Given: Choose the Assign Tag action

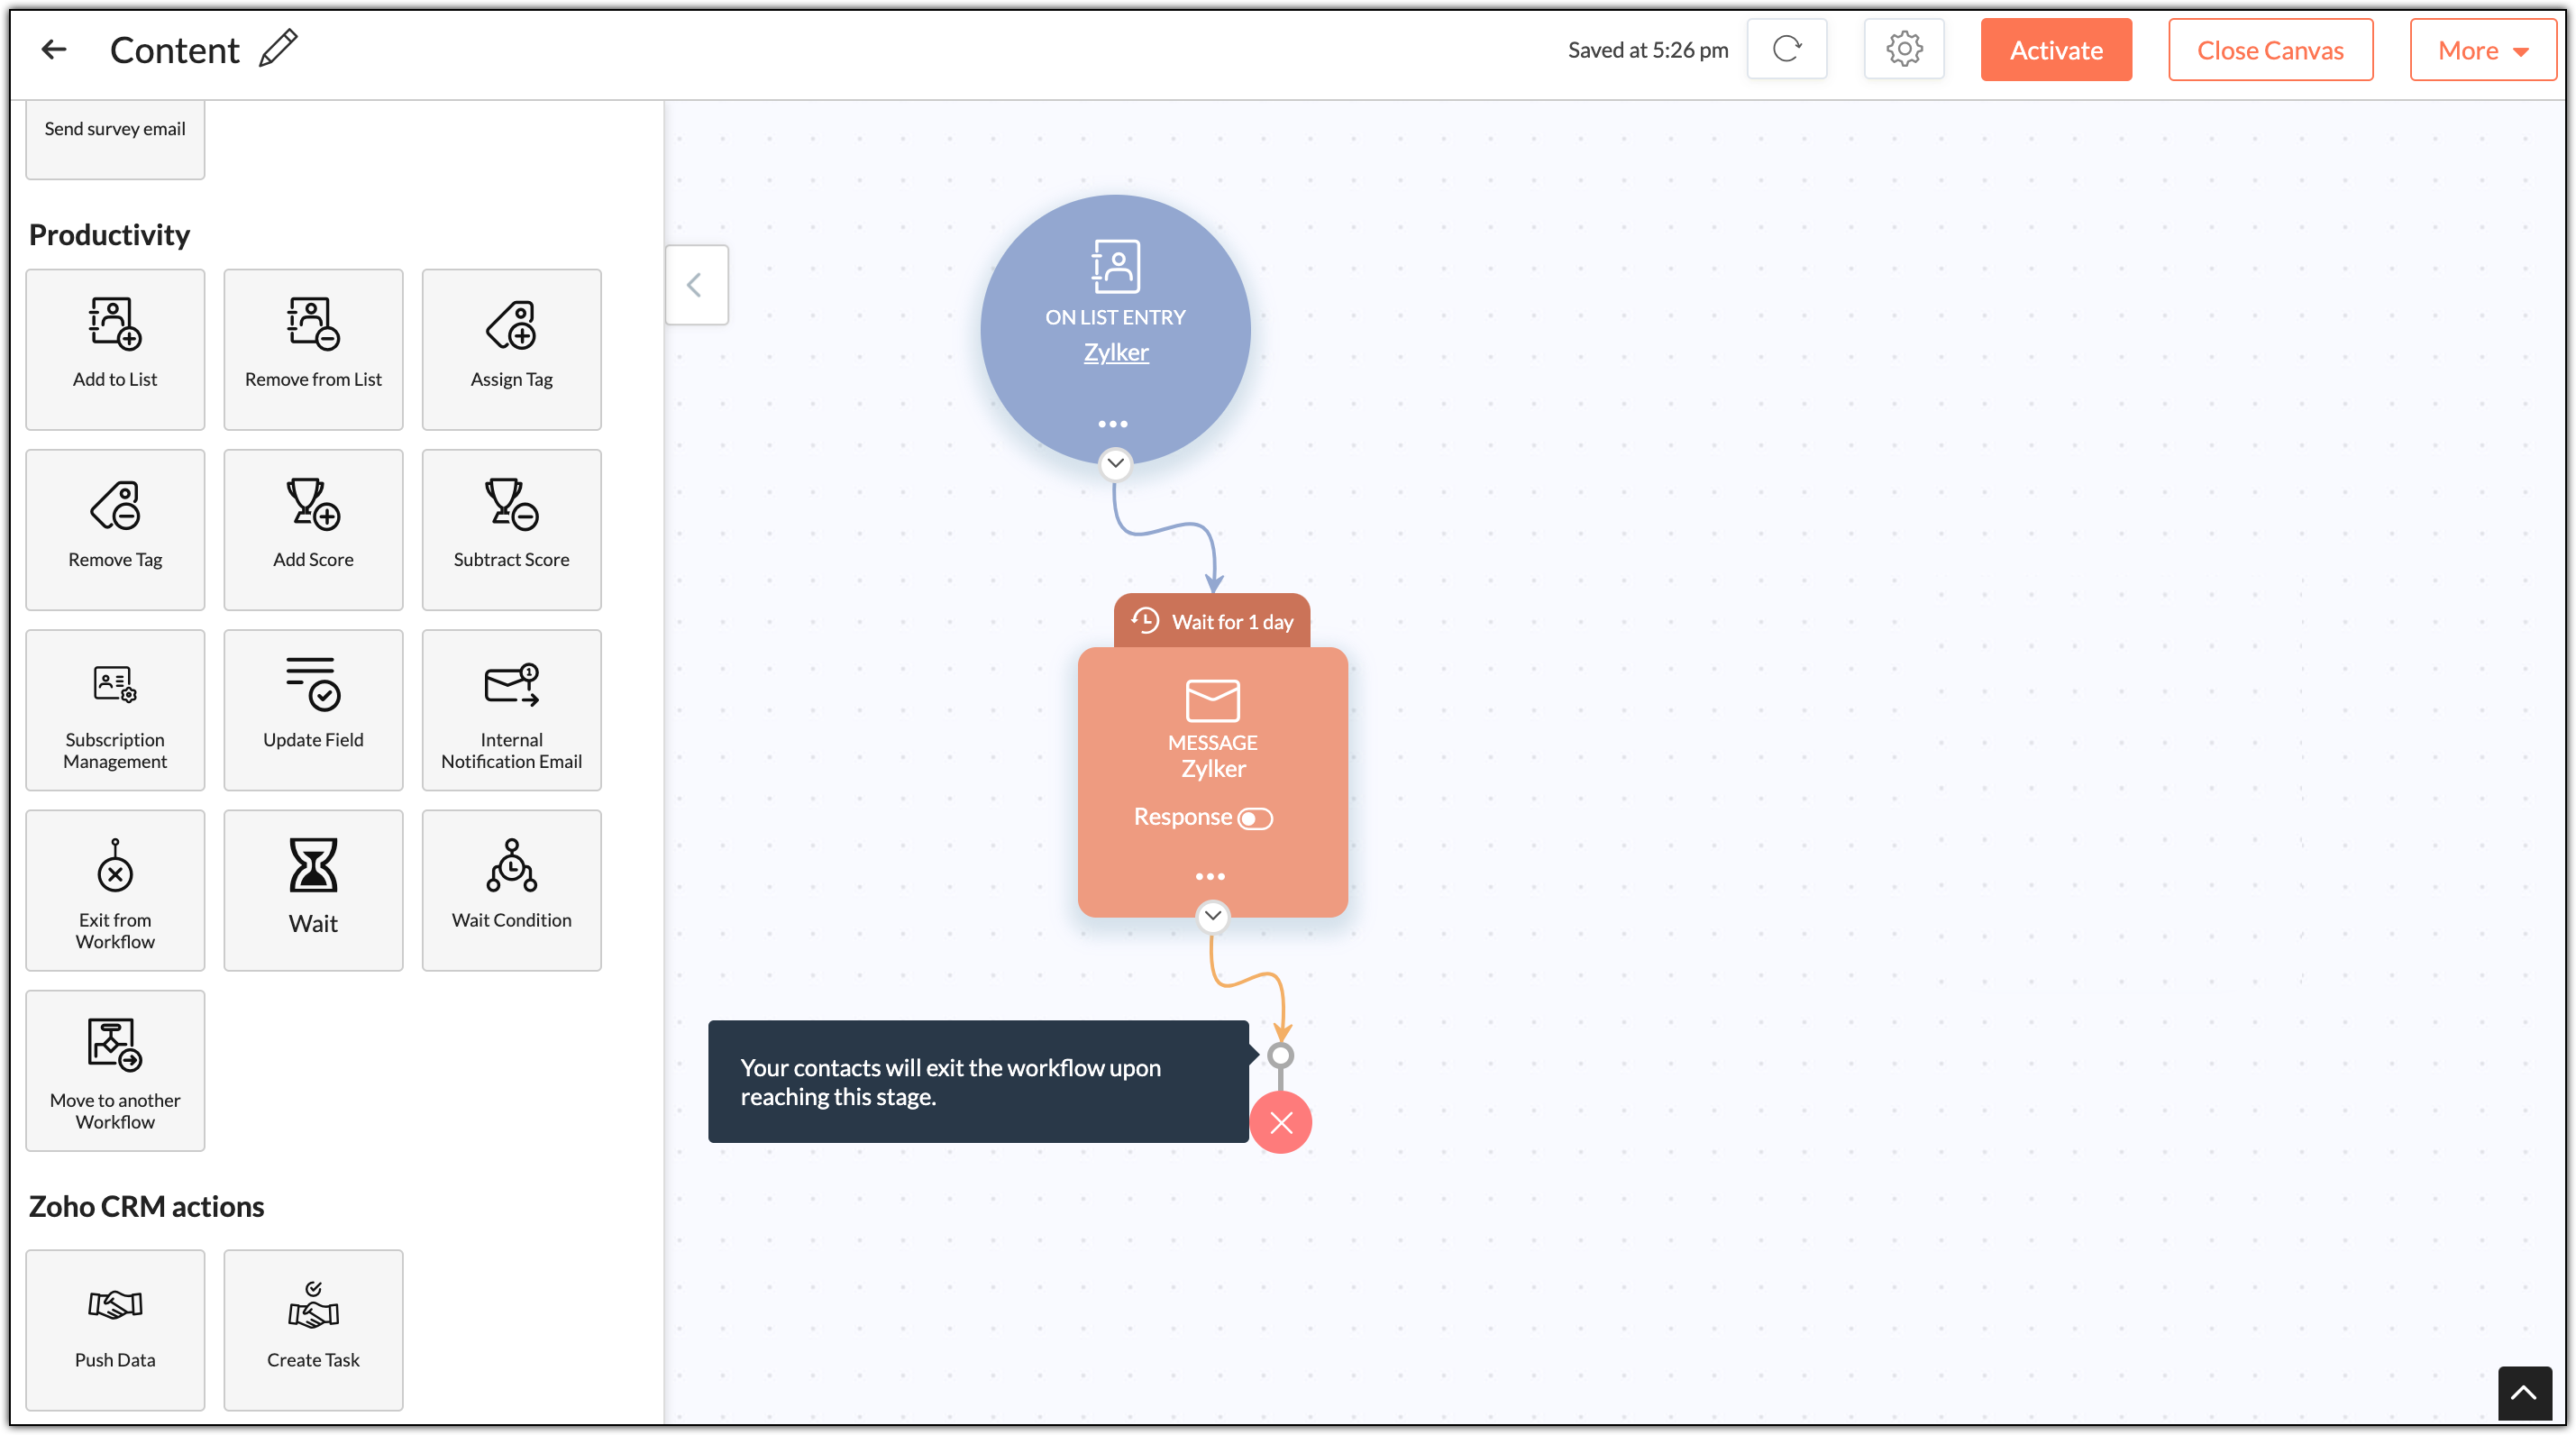Looking at the screenshot, I should 511,349.
